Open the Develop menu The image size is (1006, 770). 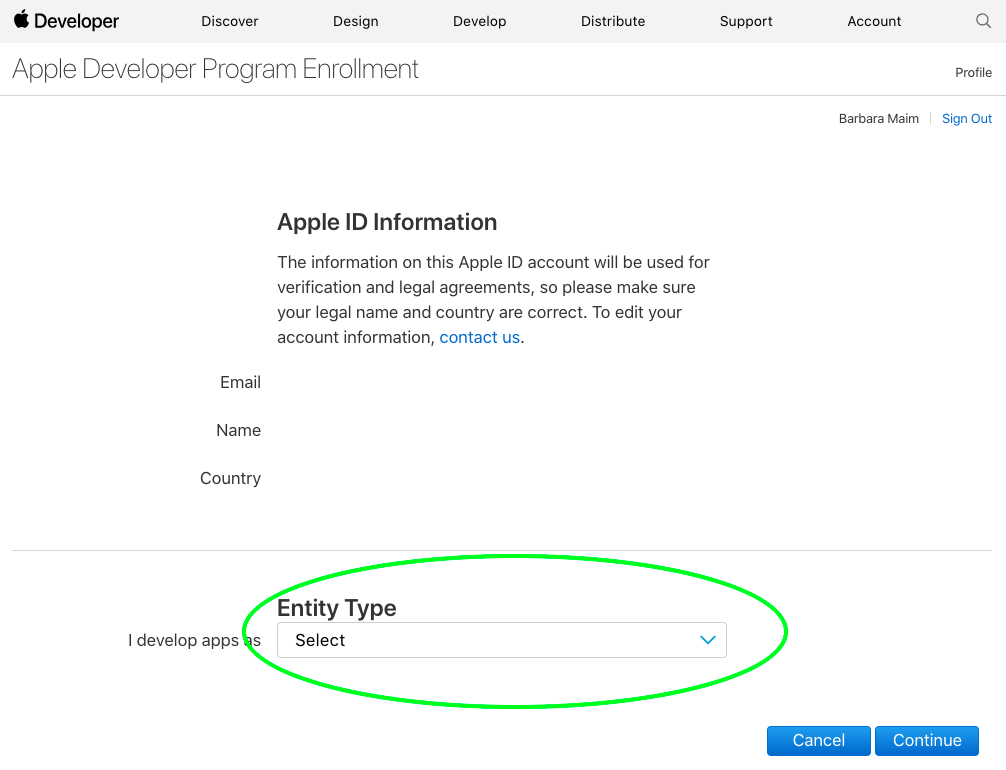[479, 21]
